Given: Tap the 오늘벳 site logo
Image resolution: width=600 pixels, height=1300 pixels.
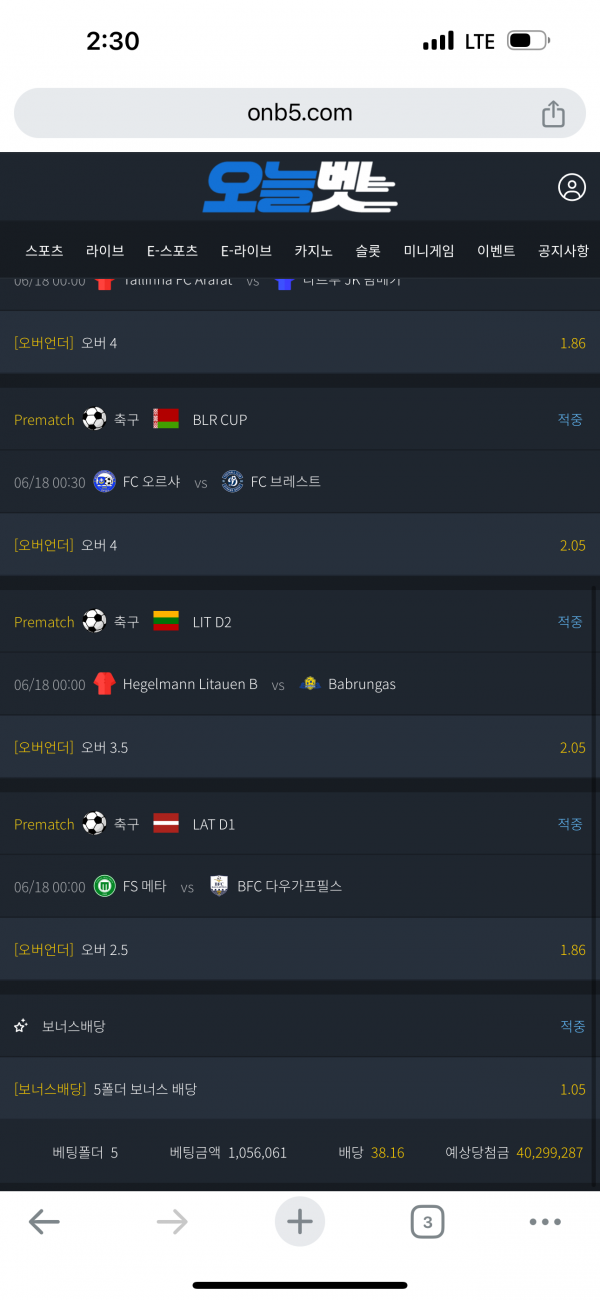Looking at the screenshot, I should click(x=300, y=187).
